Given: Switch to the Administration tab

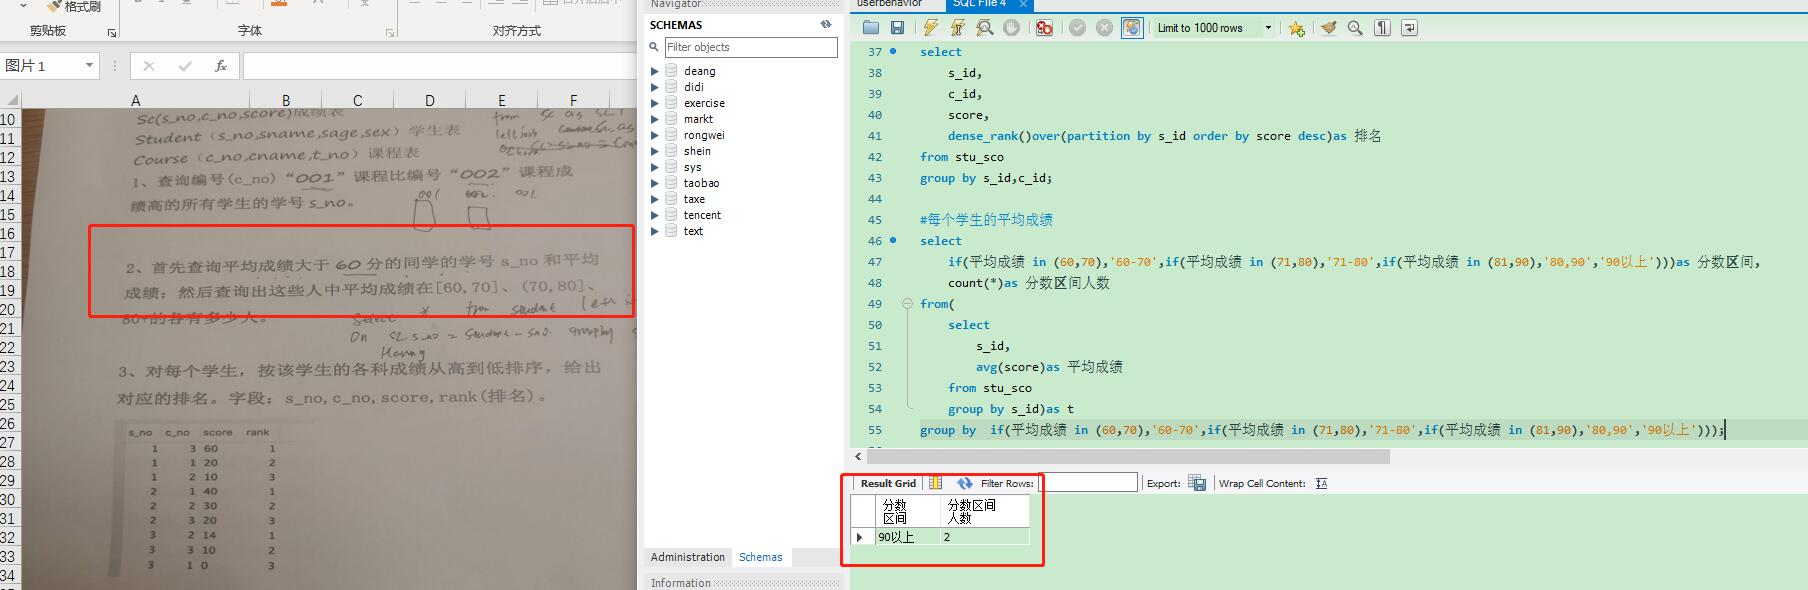Looking at the screenshot, I should [687, 557].
